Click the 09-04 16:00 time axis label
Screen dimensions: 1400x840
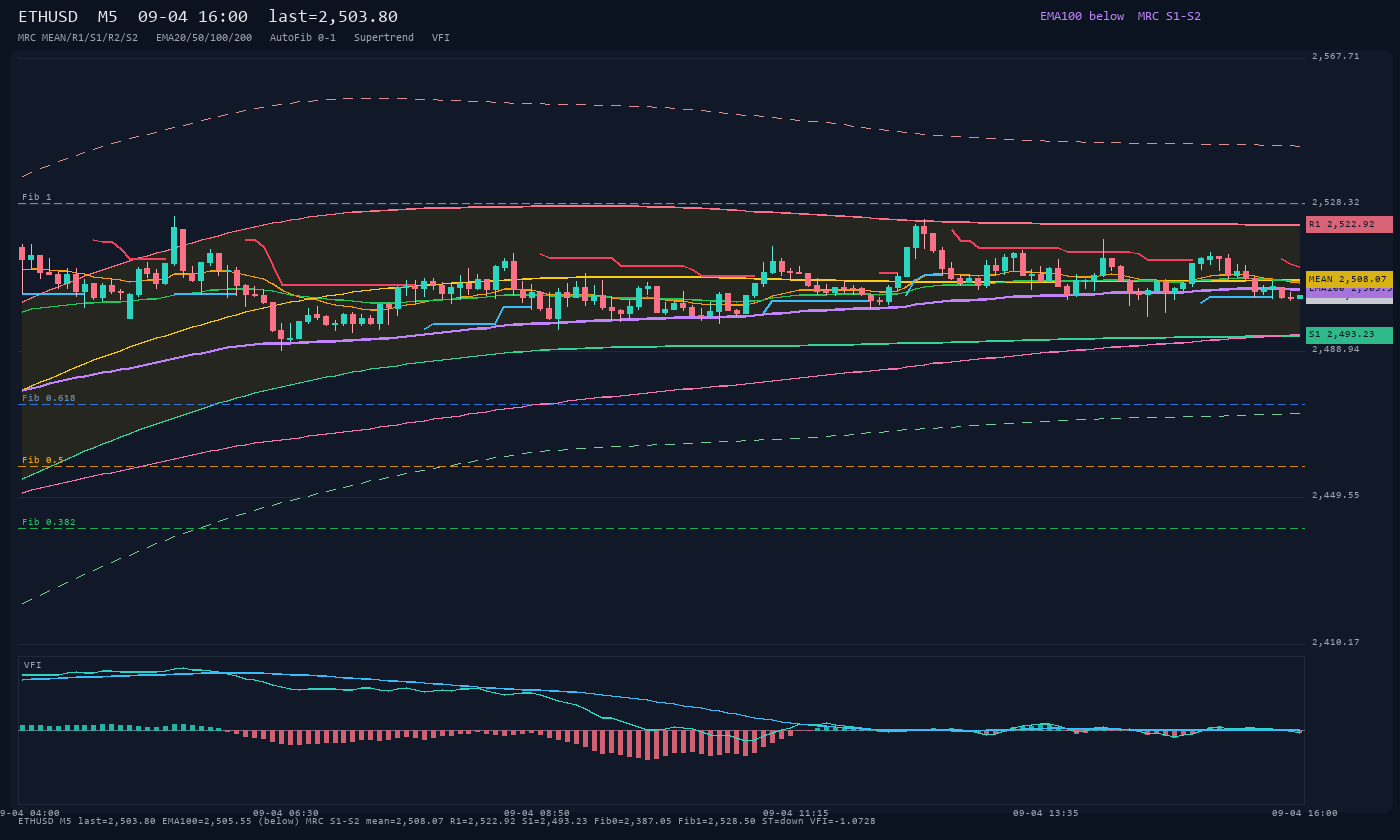pyautogui.click(x=1305, y=813)
